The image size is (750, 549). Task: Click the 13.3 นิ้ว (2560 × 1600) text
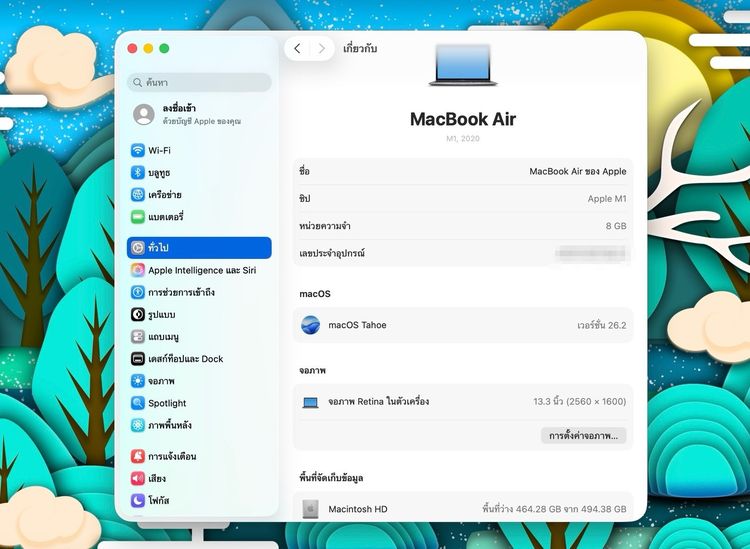[x=580, y=402]
